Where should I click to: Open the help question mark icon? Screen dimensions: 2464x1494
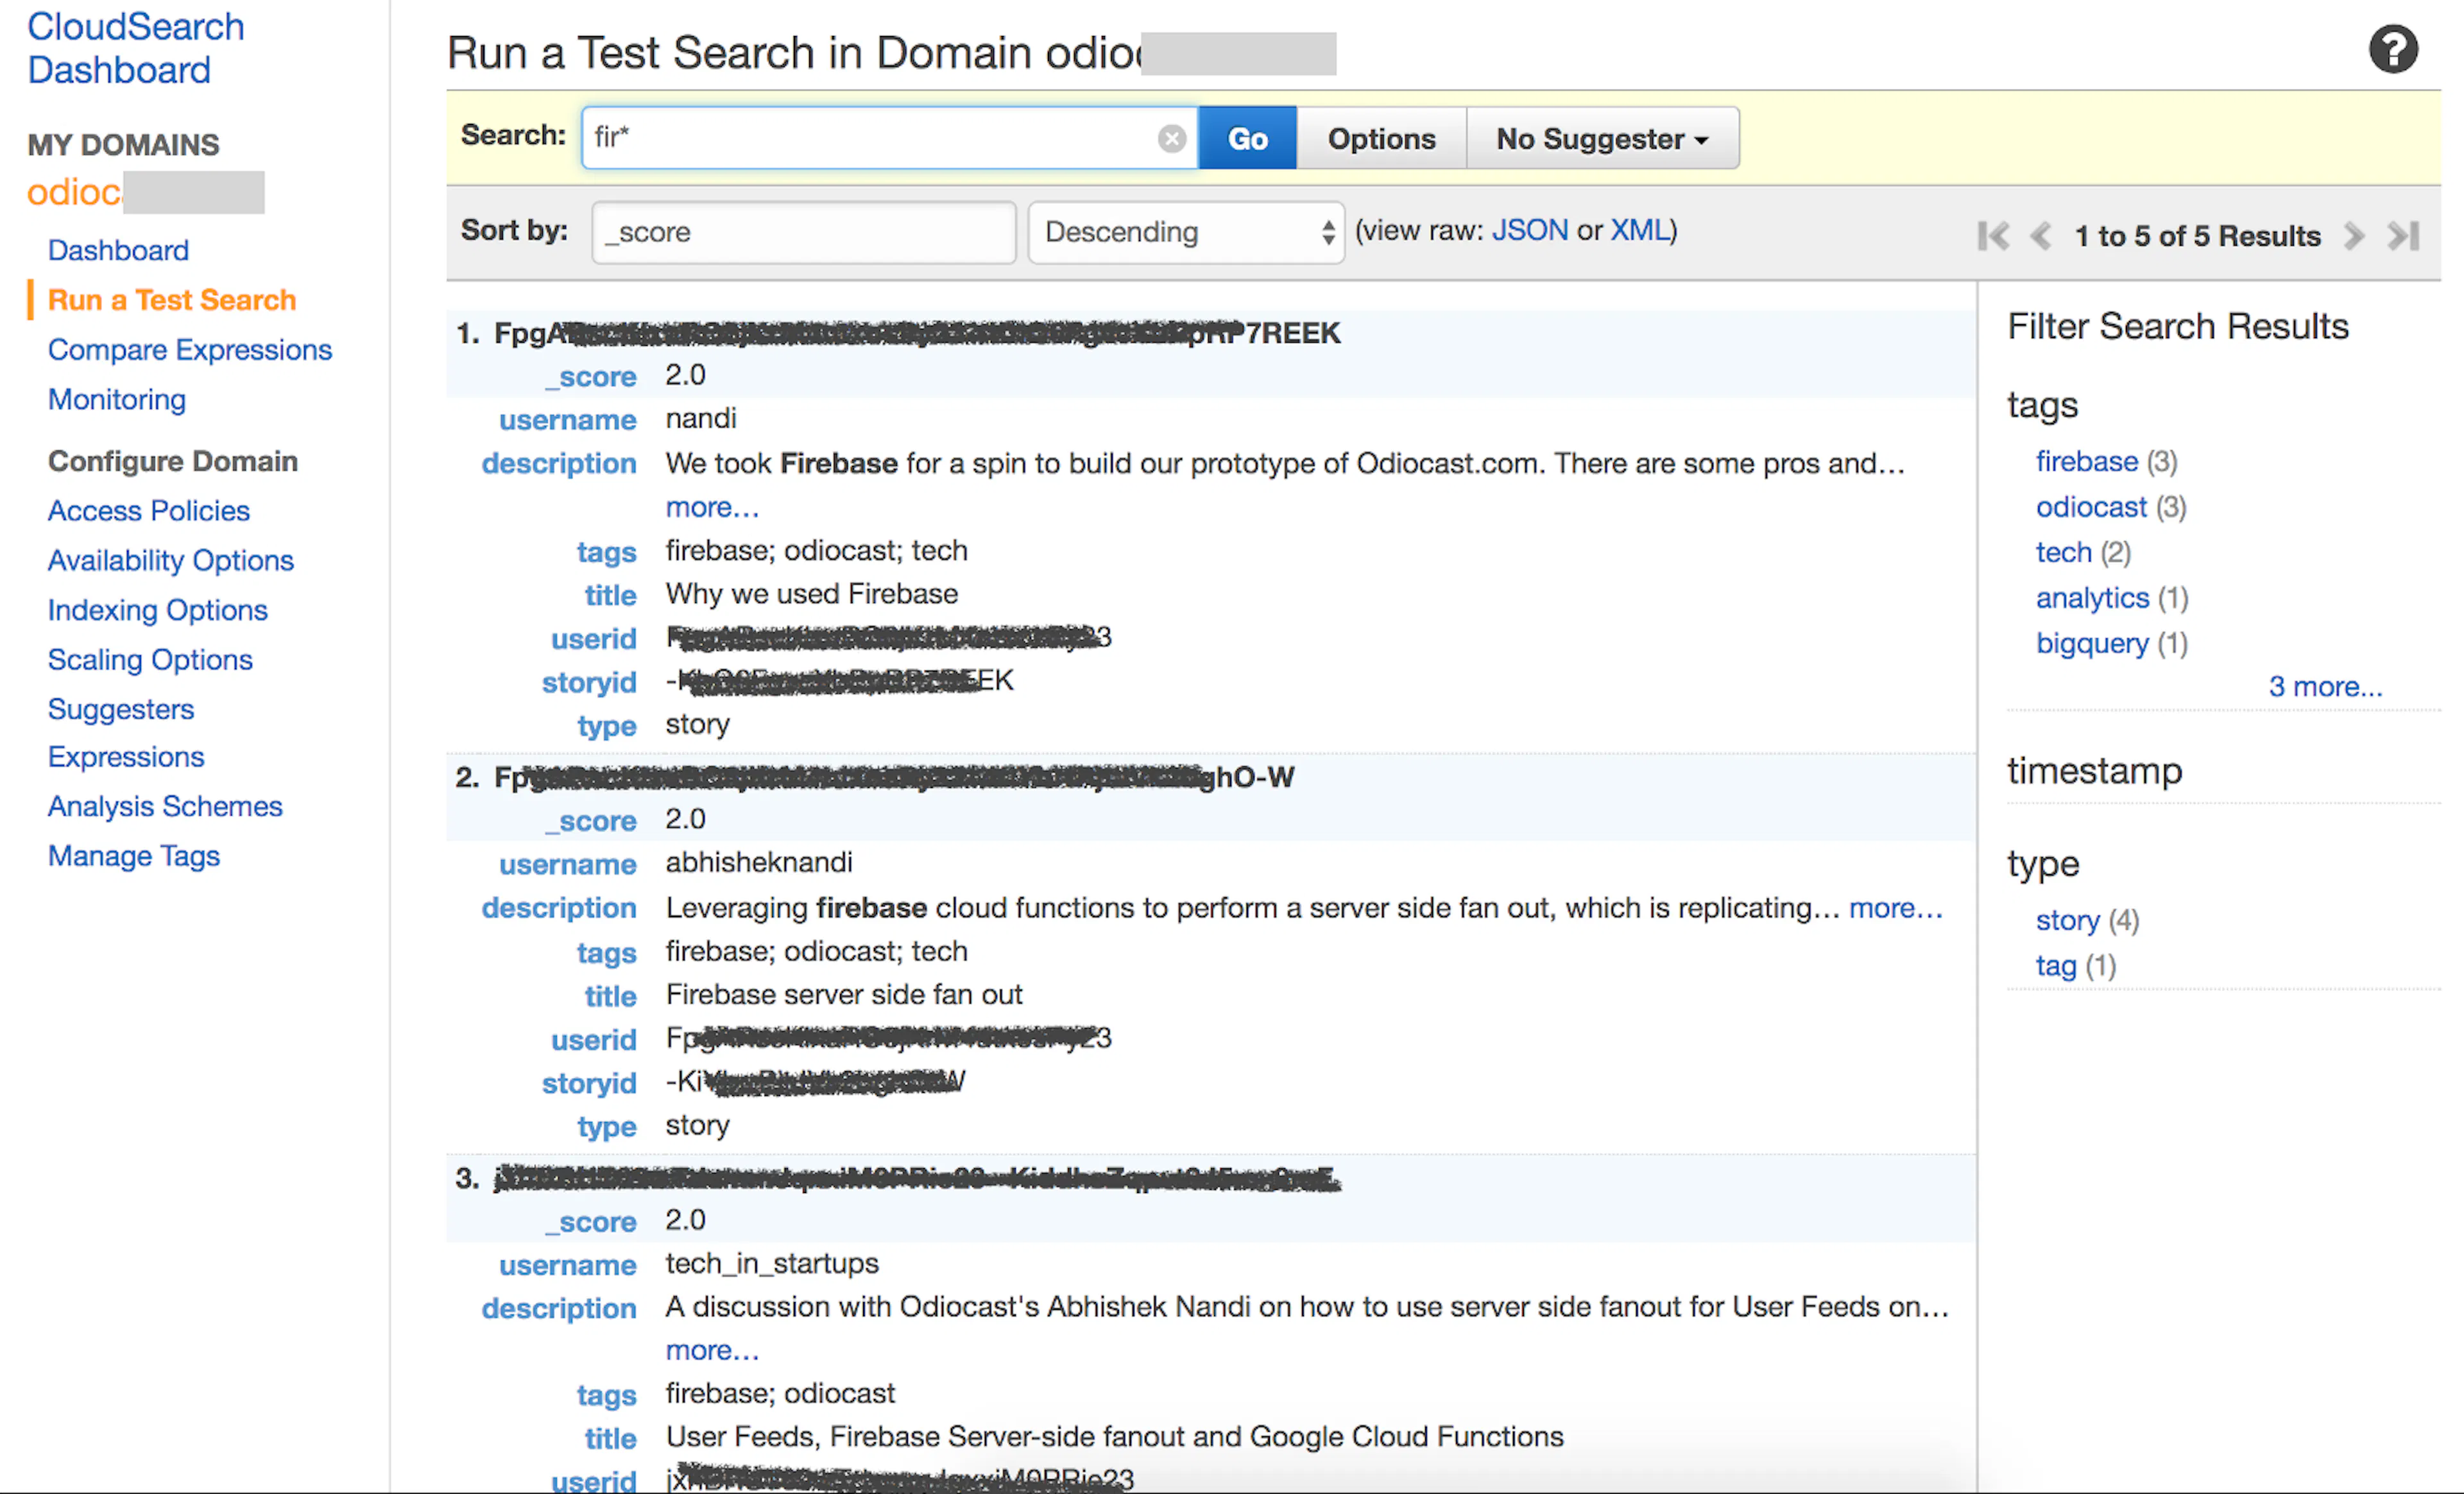pyautogui.click(x=2392, y=49)
